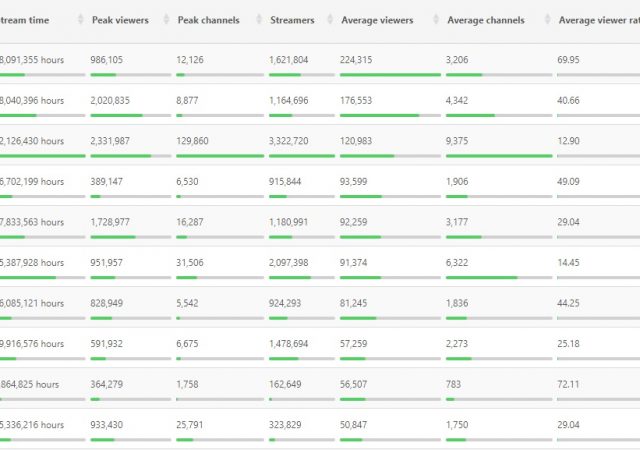Click the Peak viewers column header text
Viewport: 640px width, 450px height.
point(120,20)
